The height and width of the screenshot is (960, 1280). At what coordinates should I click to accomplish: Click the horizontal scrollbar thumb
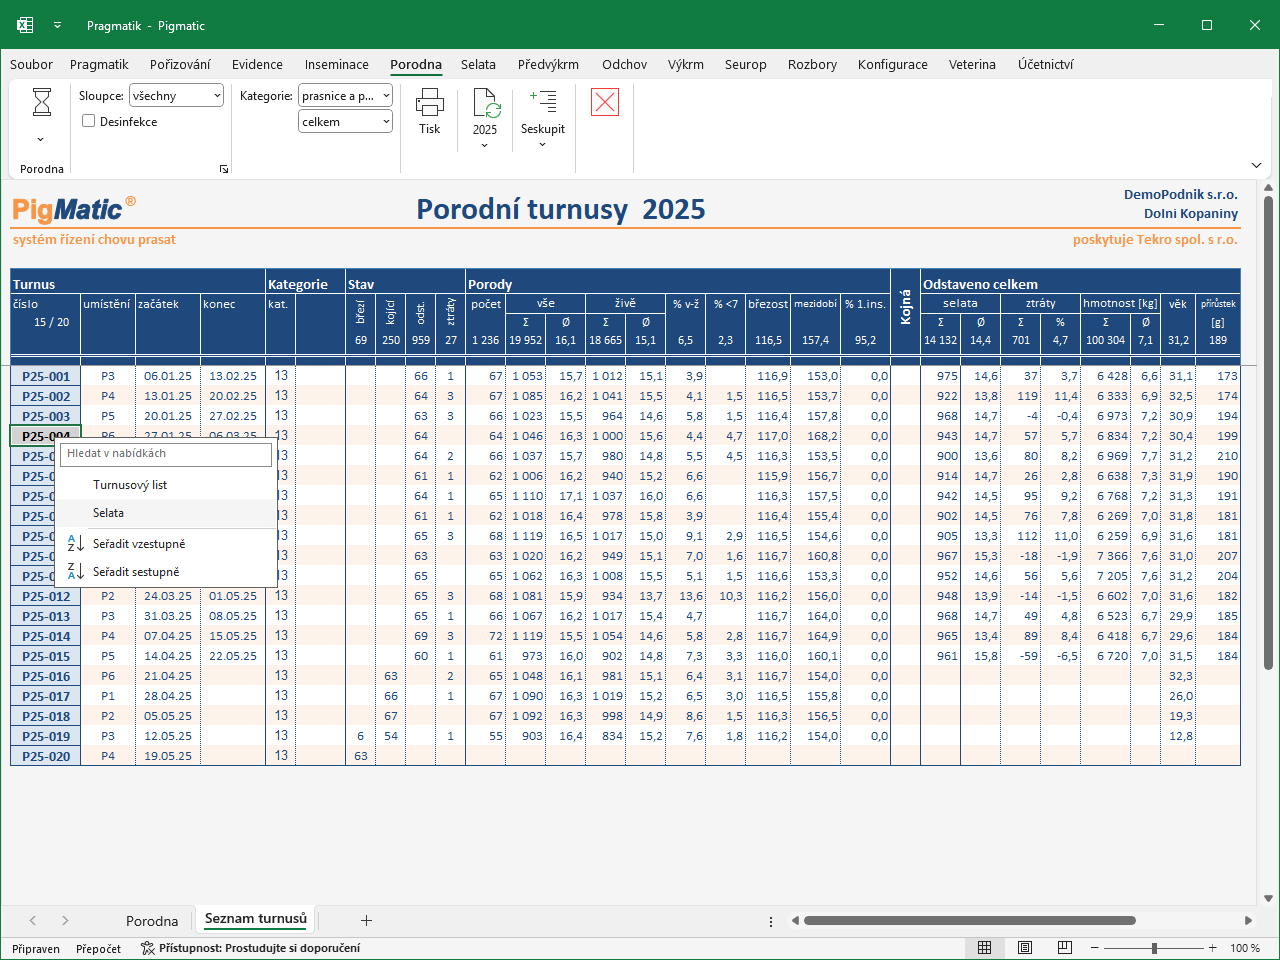click(x=969, y=920)
